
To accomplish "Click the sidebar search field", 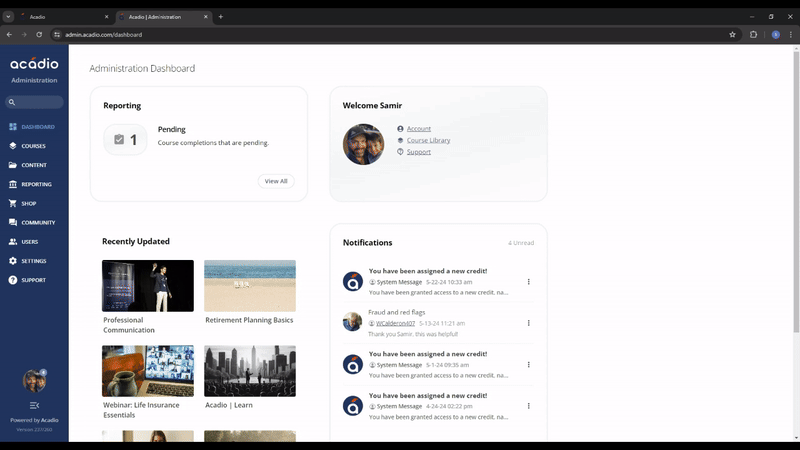I will pyautogui.click(x=34, y=102).
